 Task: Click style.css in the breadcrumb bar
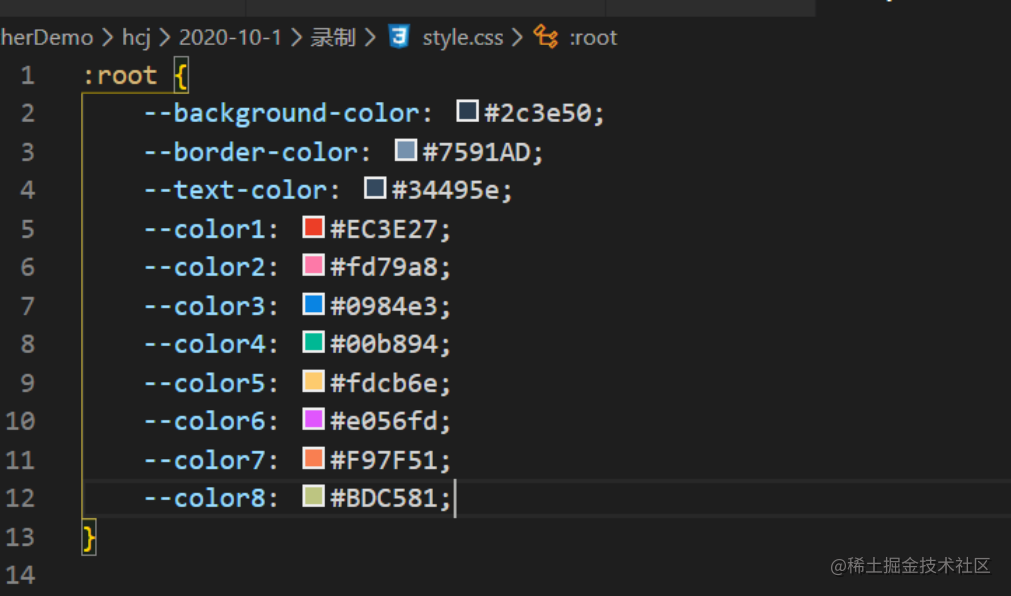click(462, 37)
